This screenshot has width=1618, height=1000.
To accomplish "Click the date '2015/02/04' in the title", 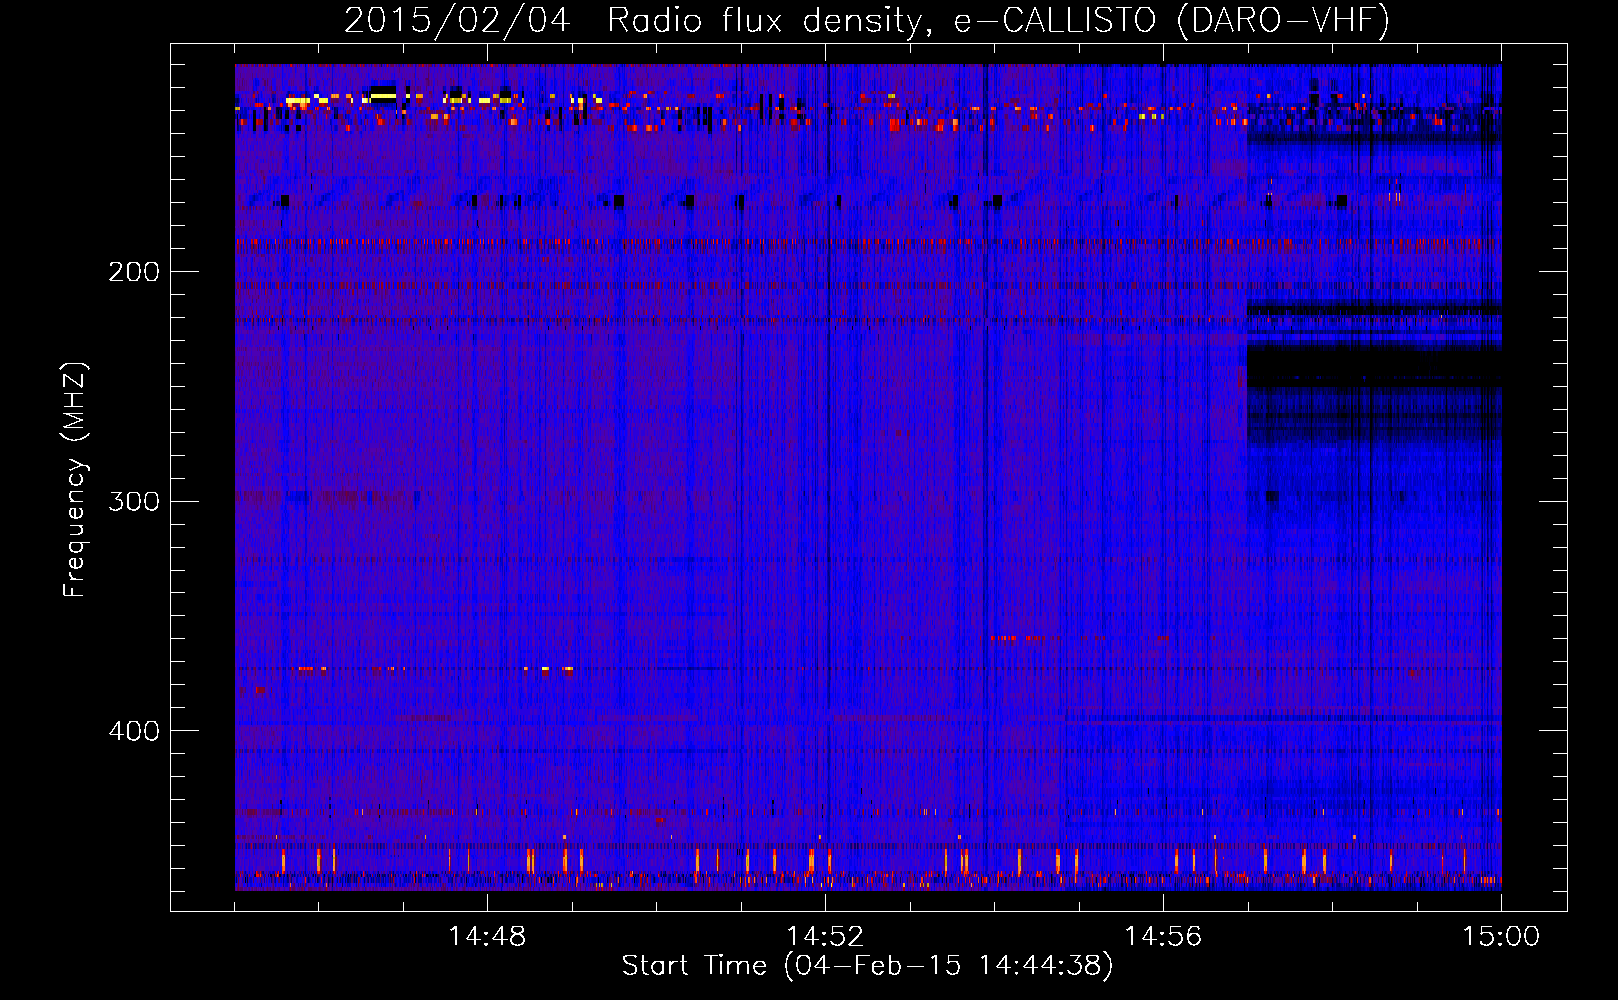I will [457, 20].
